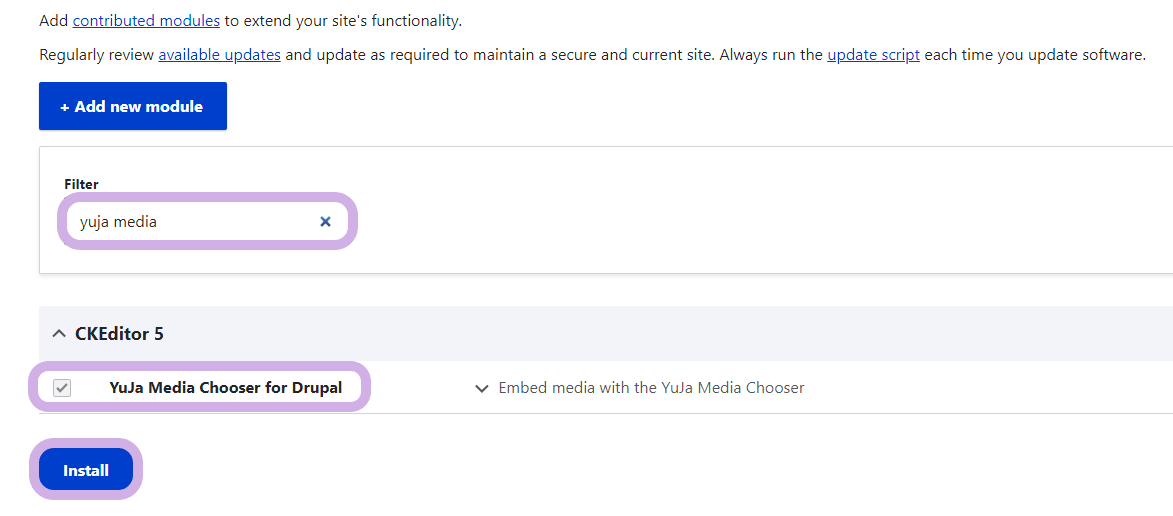This screenshot has width=1173, height=516.
Task: Clear the filter text with the X icon
Action: (x=325, y=221)
